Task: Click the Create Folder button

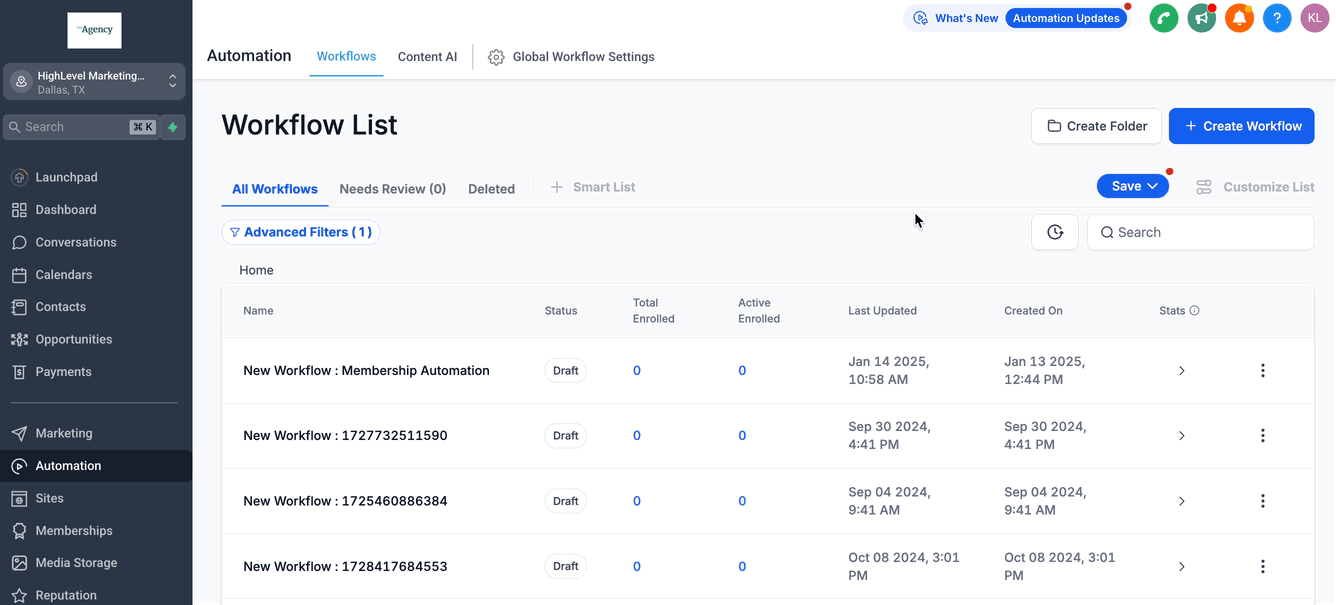Action: point(1096,126)
